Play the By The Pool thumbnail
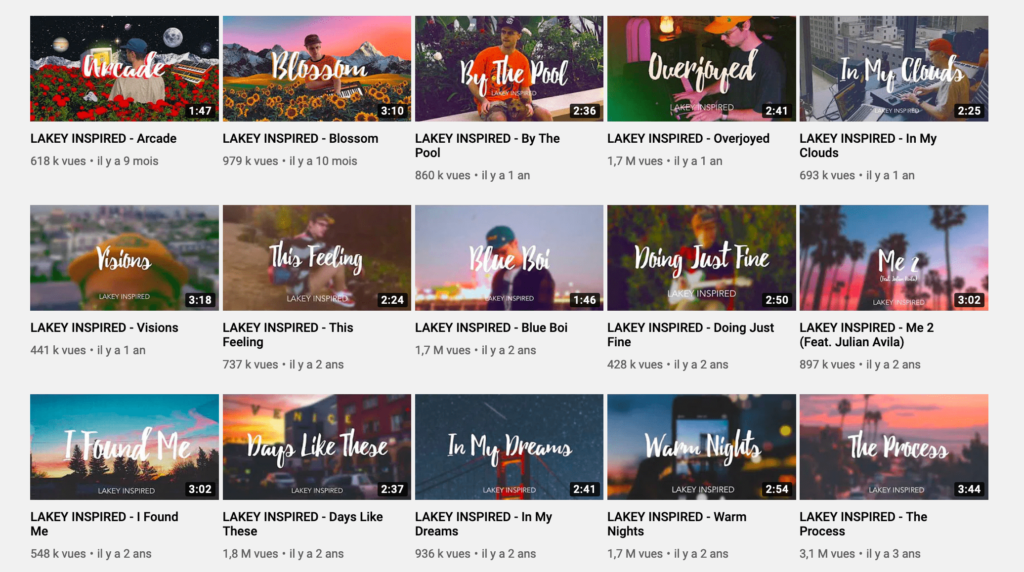This screenshot has width=1024, height=572. (x=509, y=69)
